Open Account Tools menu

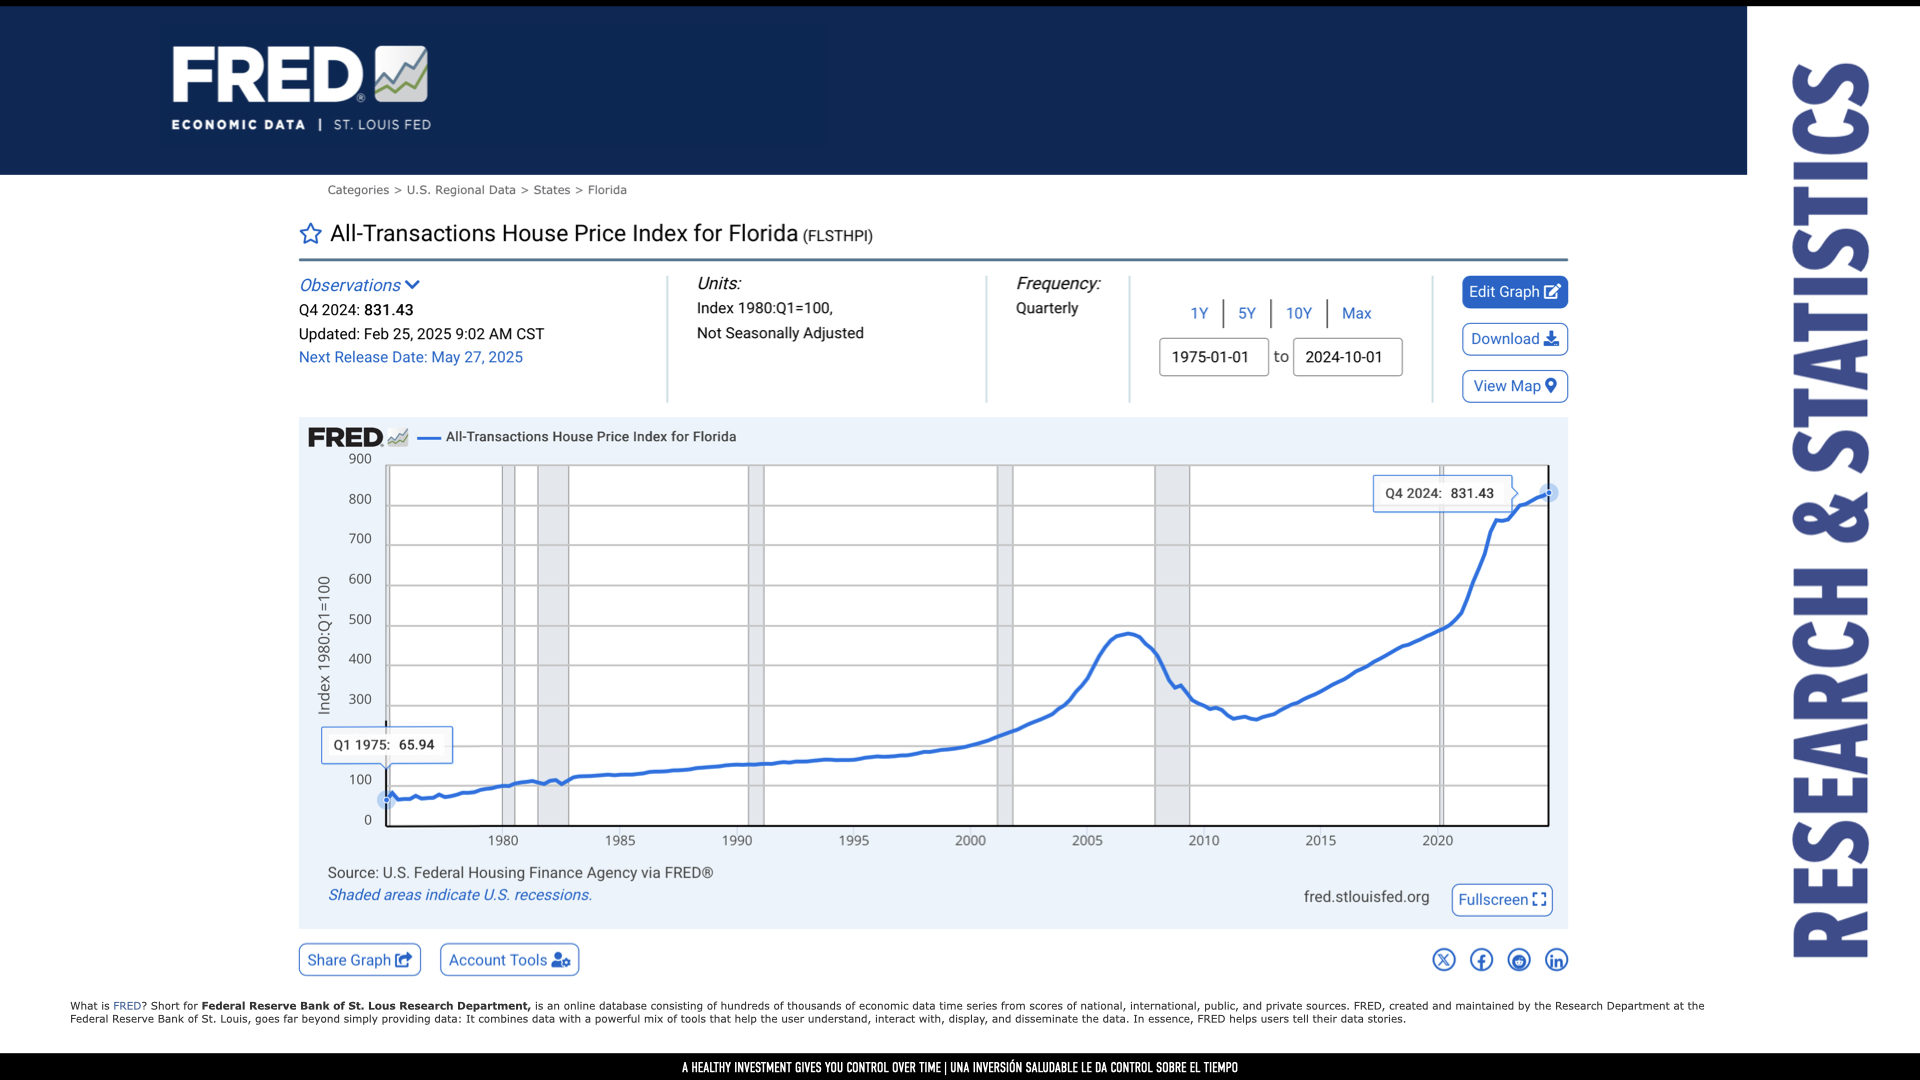(509, 960)
